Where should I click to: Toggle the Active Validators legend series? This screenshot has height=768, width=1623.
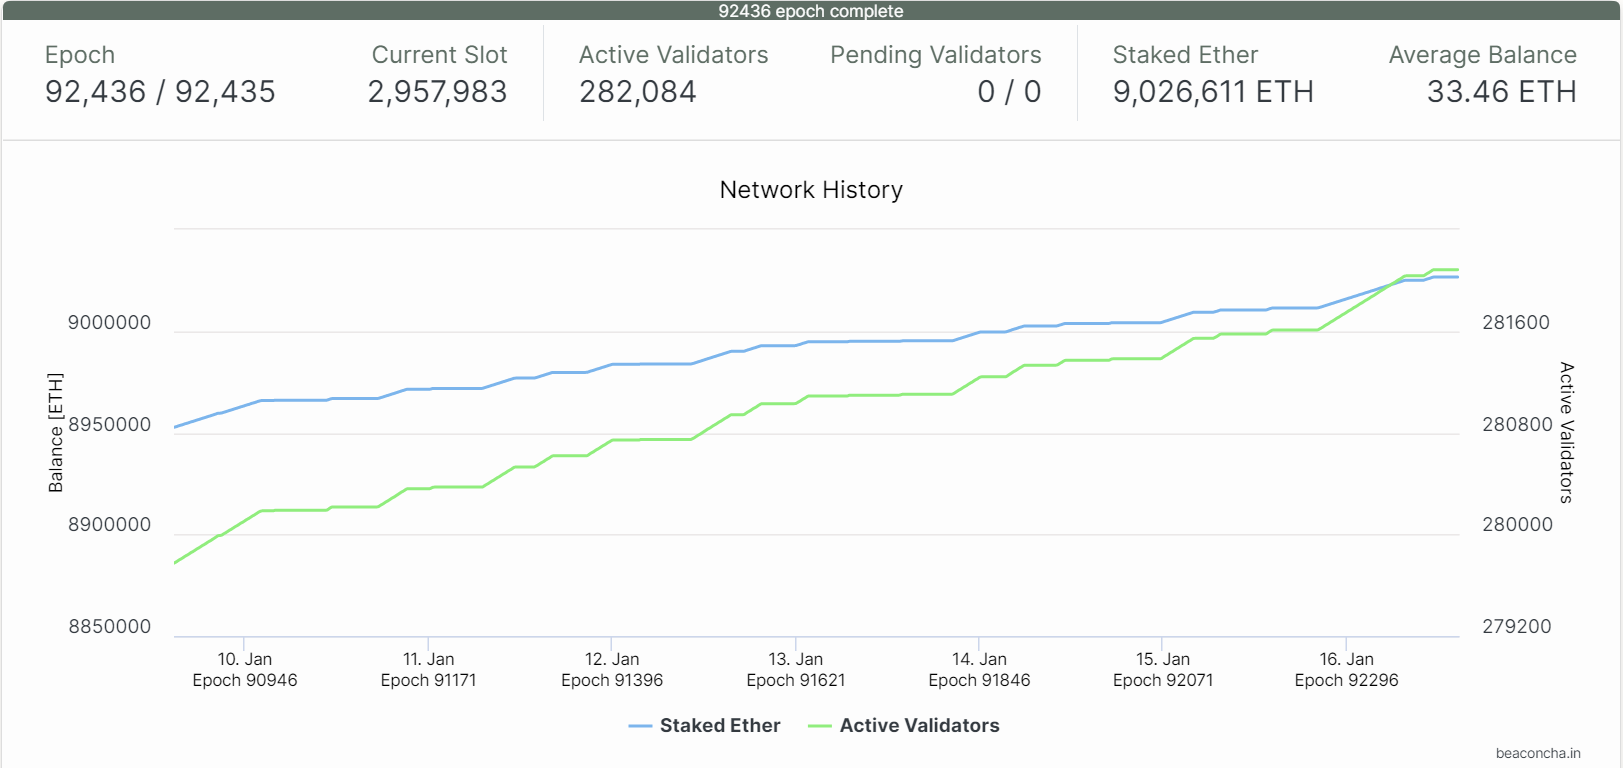(x=918, y=726)
